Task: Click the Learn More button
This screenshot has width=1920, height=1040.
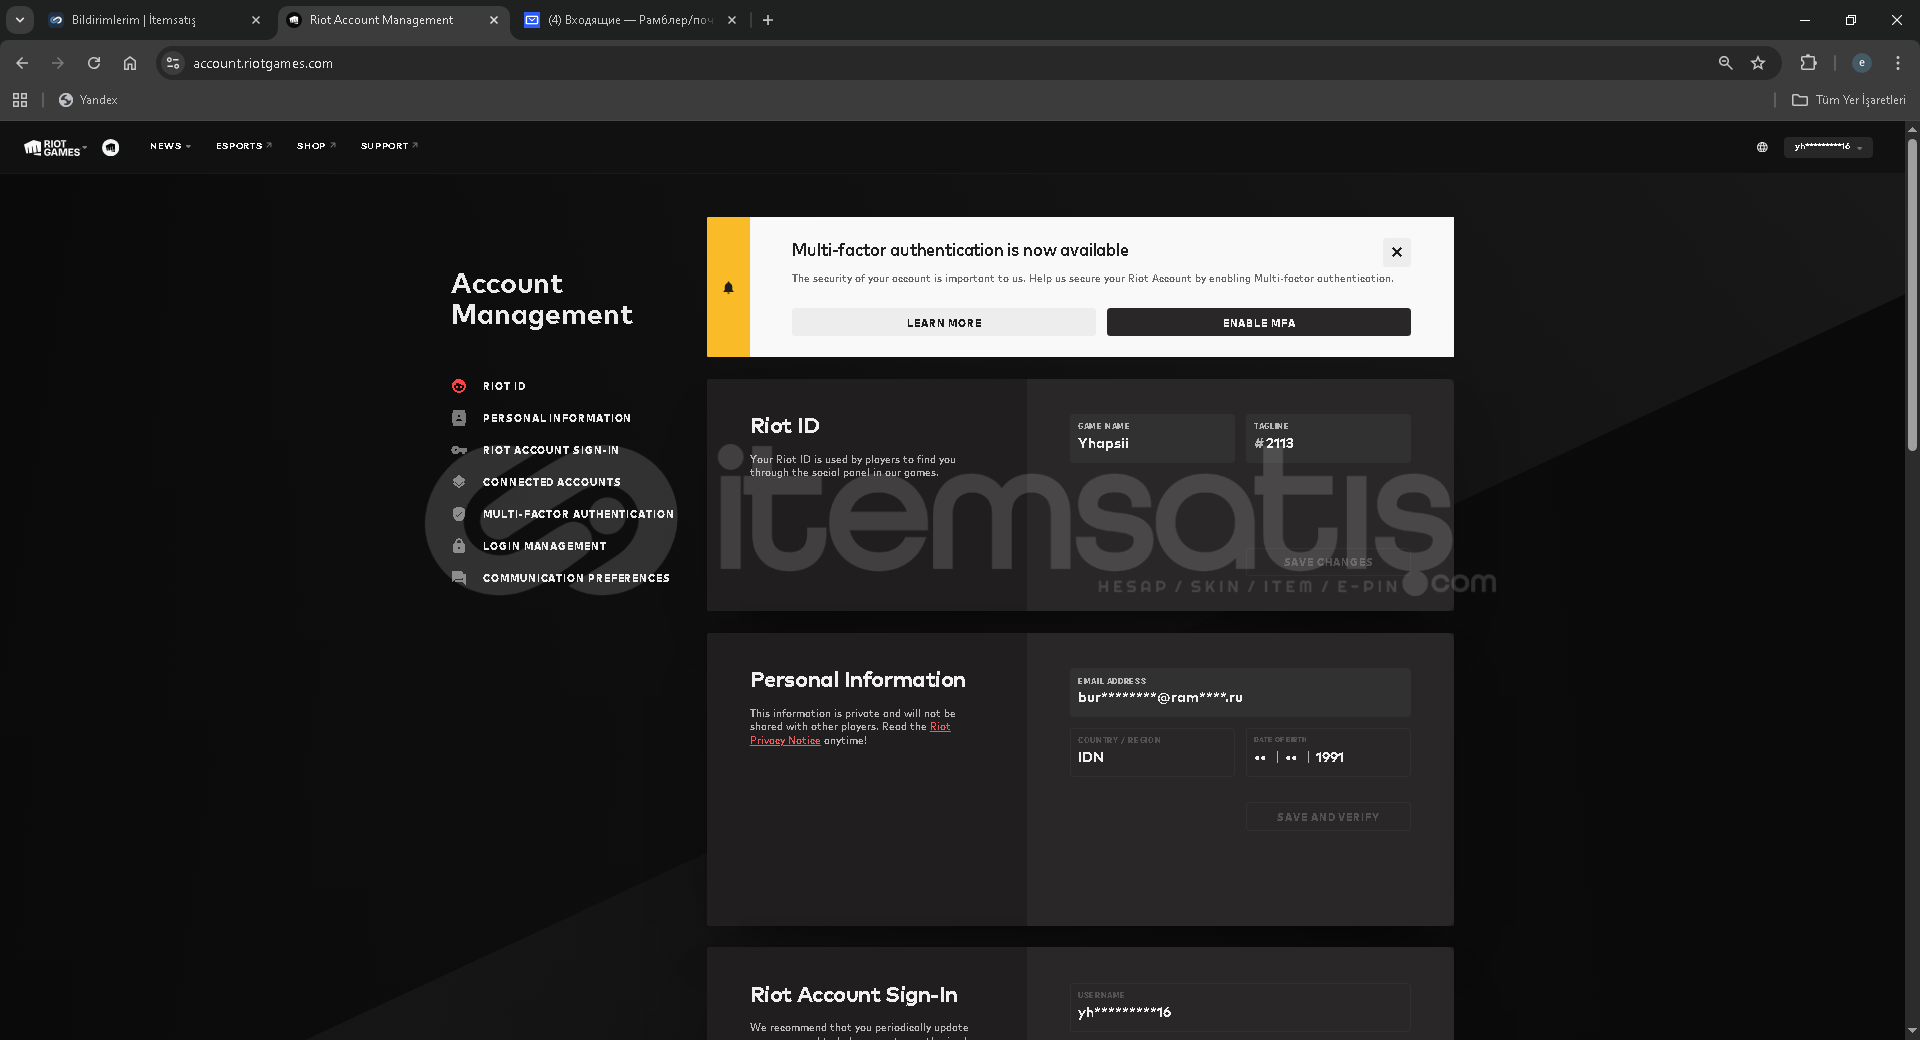Action: point(943,323)
